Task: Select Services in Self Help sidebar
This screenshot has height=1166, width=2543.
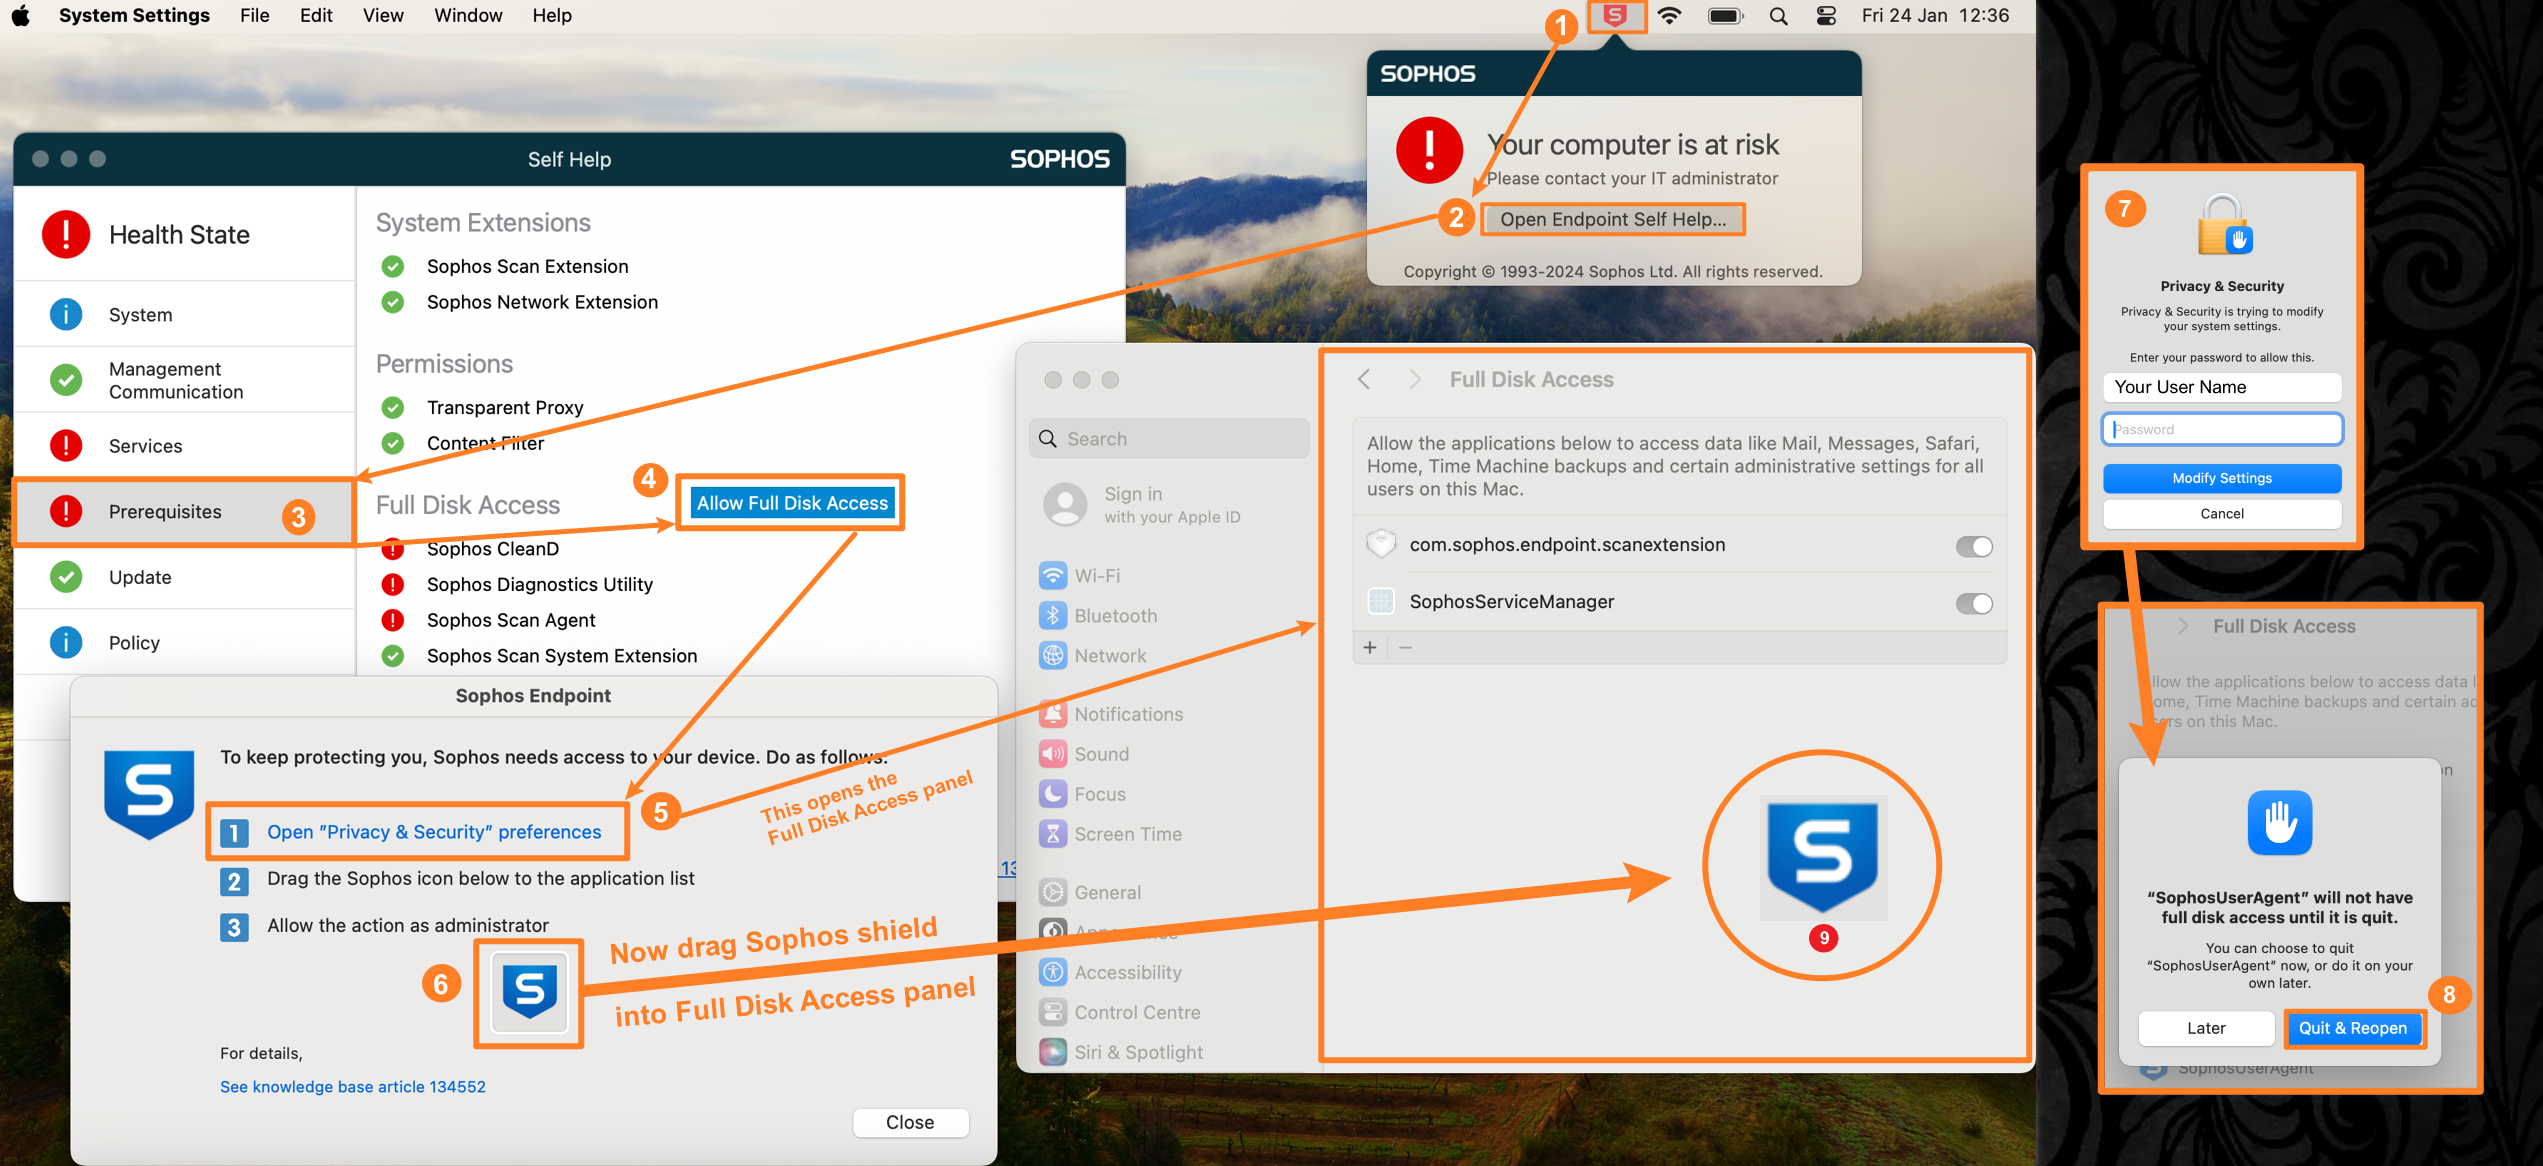Action: [185, 446]
